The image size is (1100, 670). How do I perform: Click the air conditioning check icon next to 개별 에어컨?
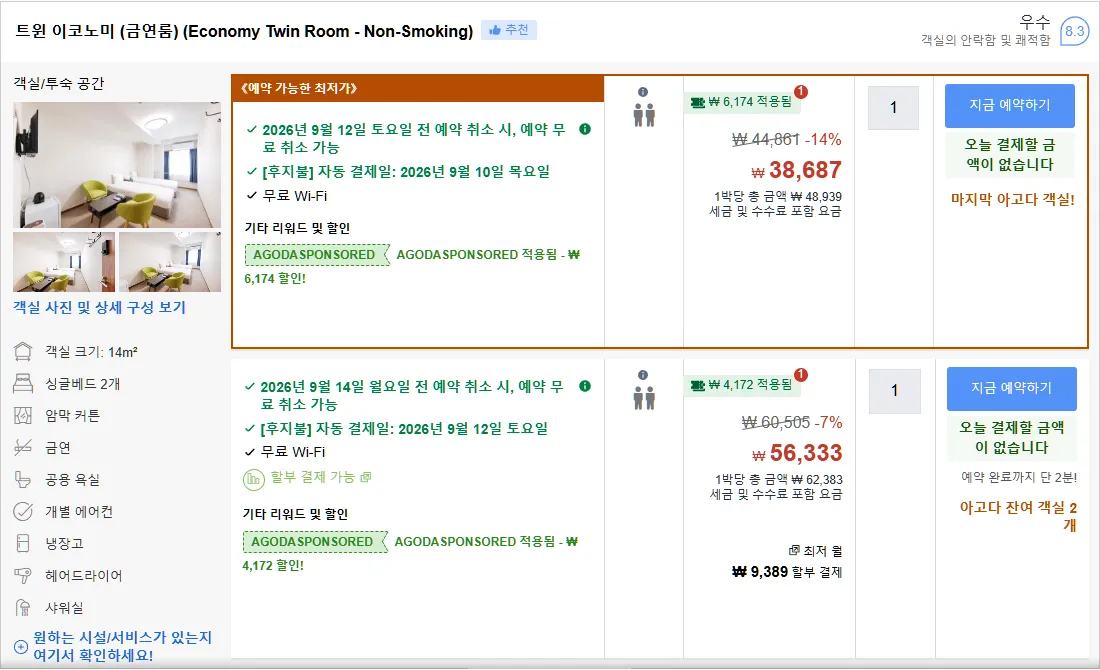(x=23, y=511)
